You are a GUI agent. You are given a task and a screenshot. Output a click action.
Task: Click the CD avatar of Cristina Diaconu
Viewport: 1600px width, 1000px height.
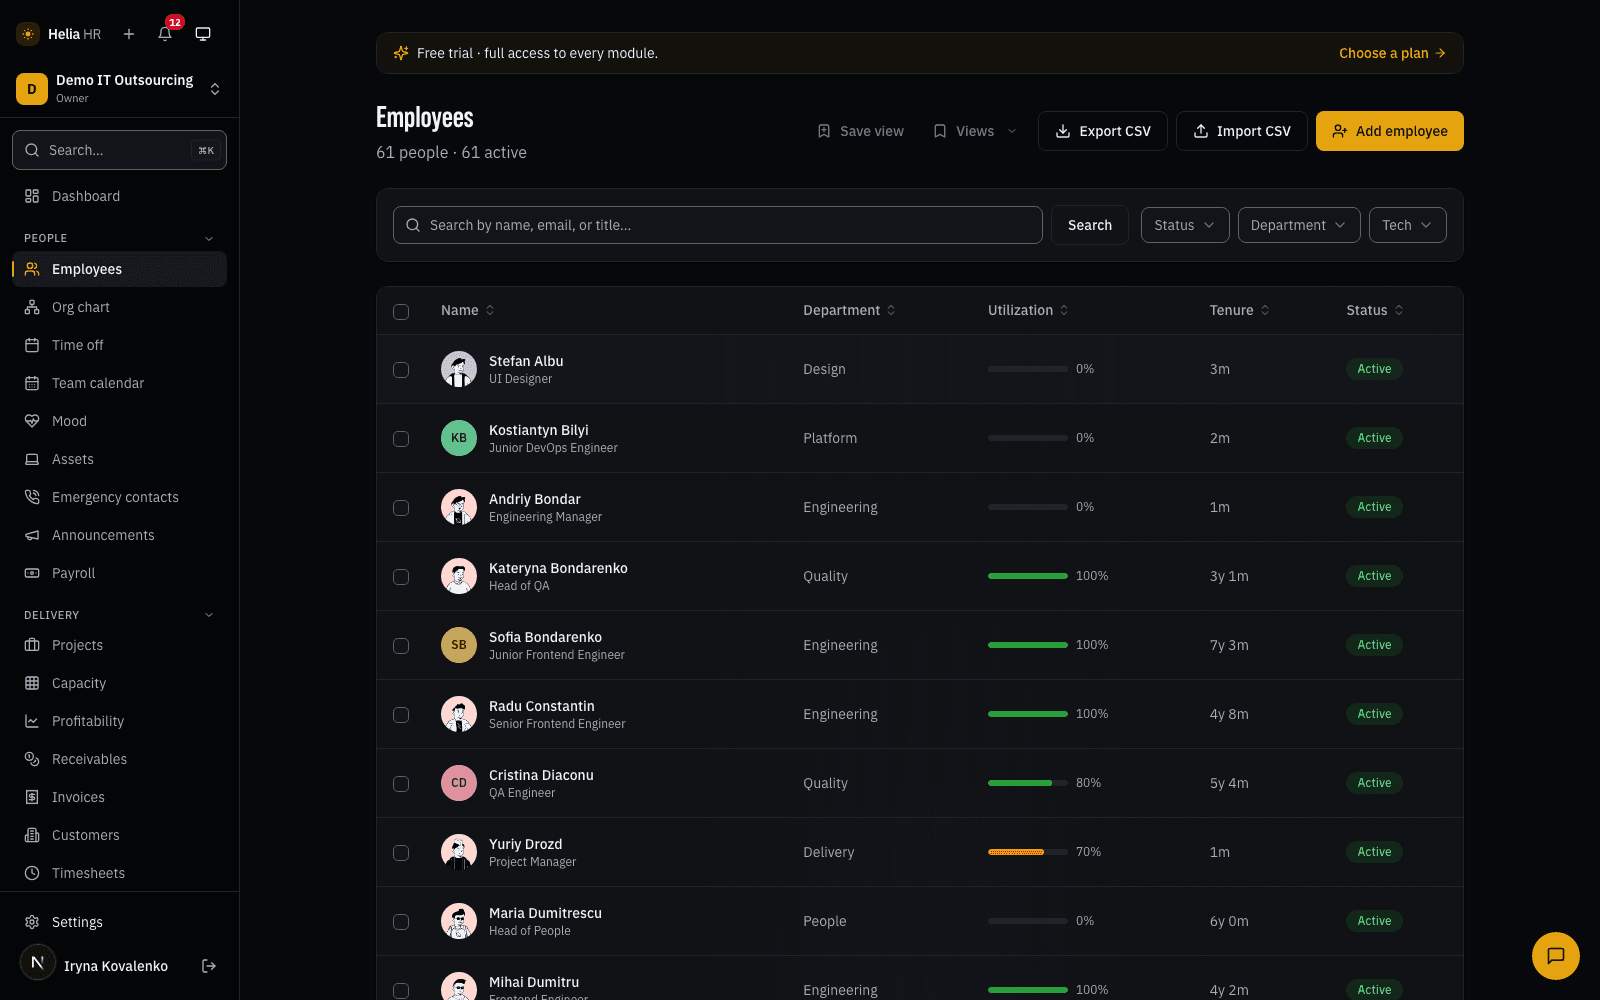coord(459,783)
